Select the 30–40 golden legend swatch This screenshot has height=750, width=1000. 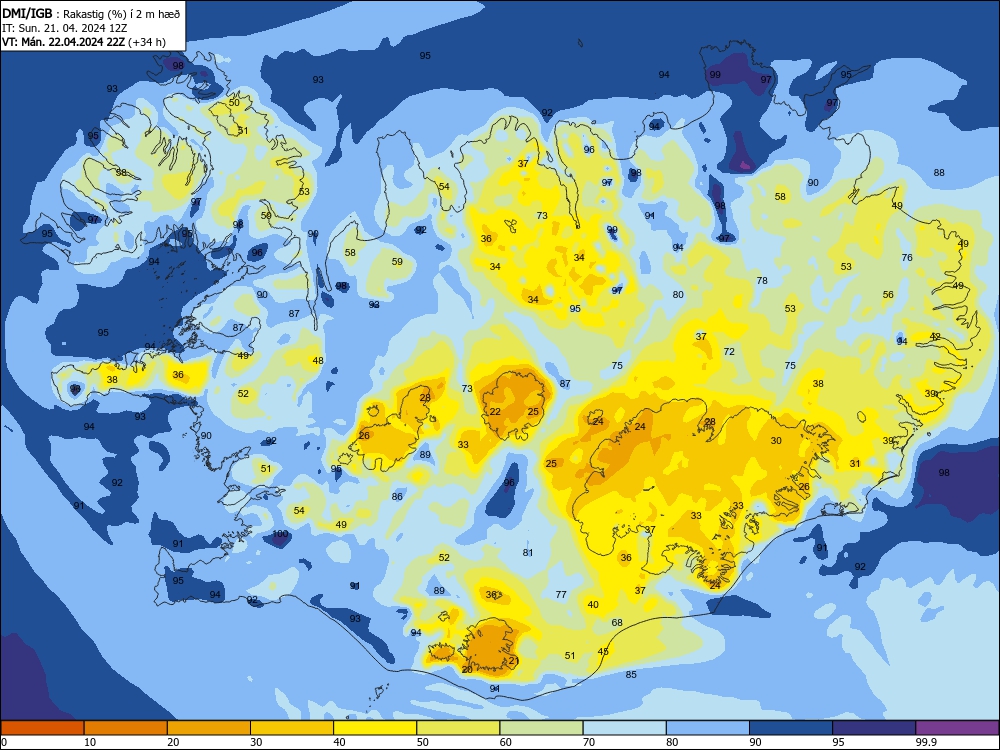coord(292,728)
